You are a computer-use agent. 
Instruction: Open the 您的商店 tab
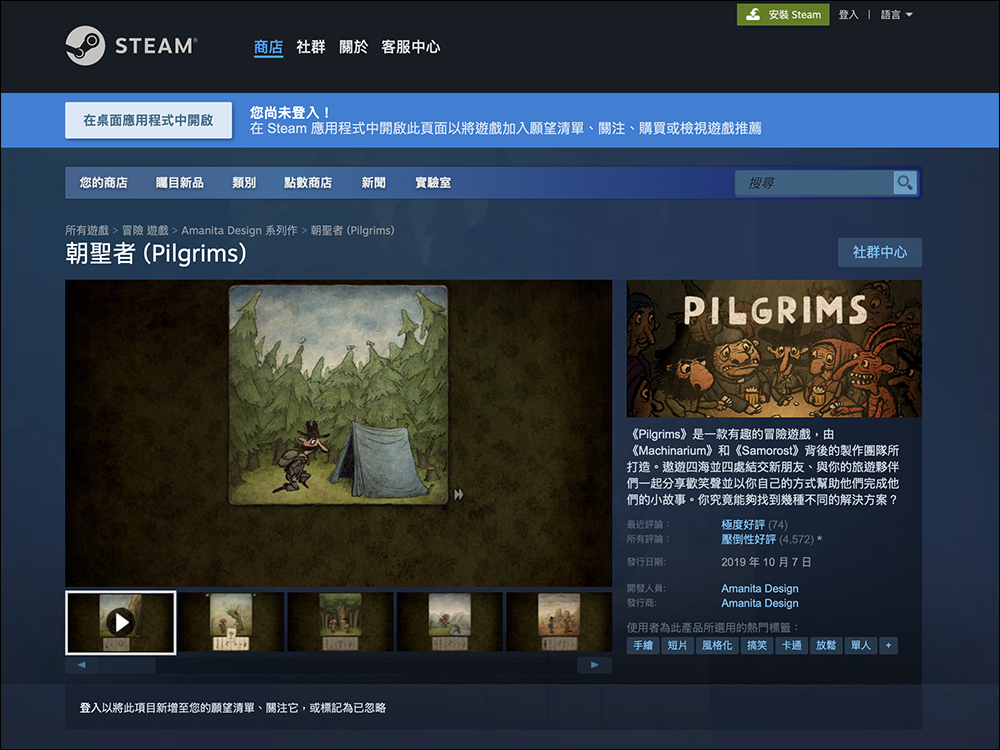pyautogui.click(x=103, y=183)
